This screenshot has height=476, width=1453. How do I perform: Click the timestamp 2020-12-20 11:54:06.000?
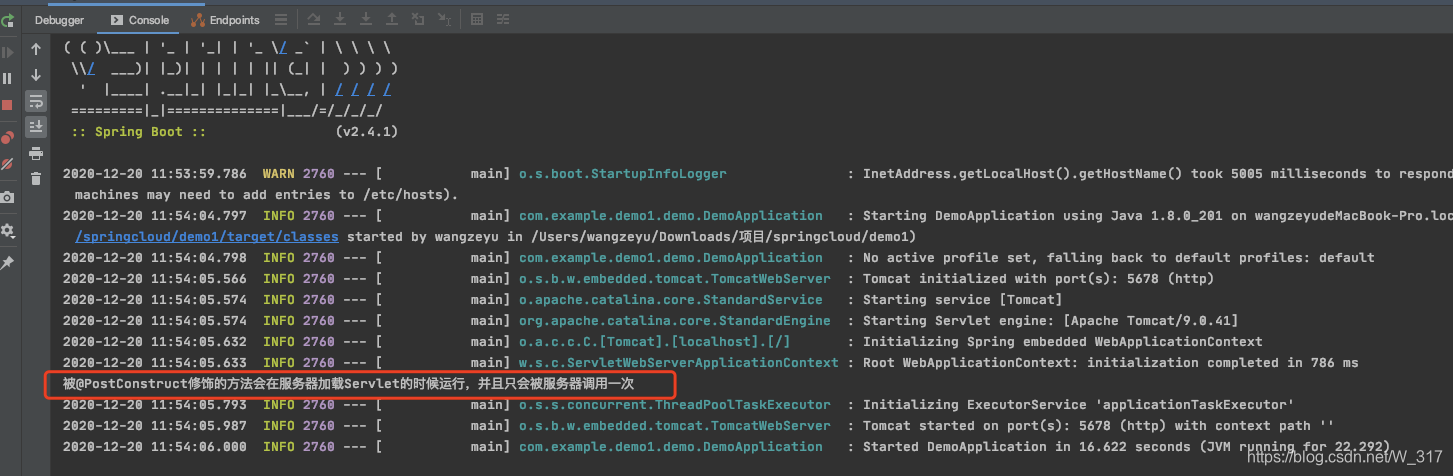pyautogui.click(x=154, y=447)
